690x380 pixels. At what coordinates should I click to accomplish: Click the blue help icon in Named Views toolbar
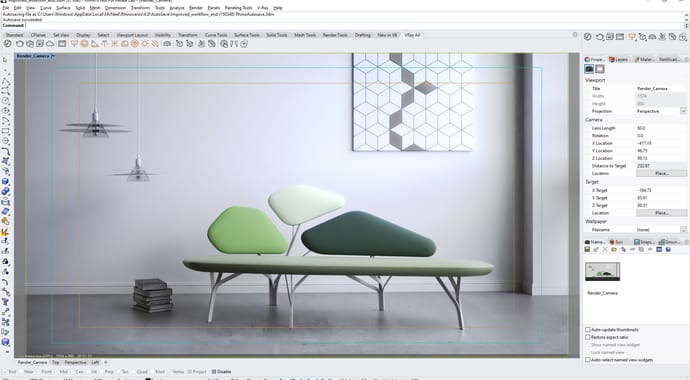tap(668, 249)
